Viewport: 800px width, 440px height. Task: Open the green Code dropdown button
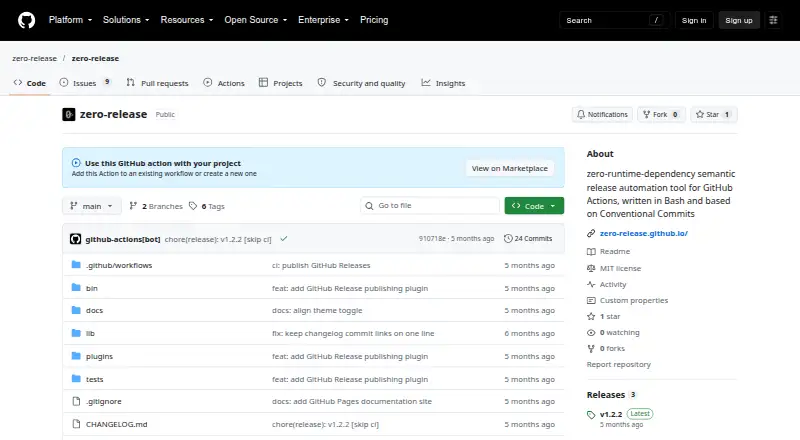(534, 206)
